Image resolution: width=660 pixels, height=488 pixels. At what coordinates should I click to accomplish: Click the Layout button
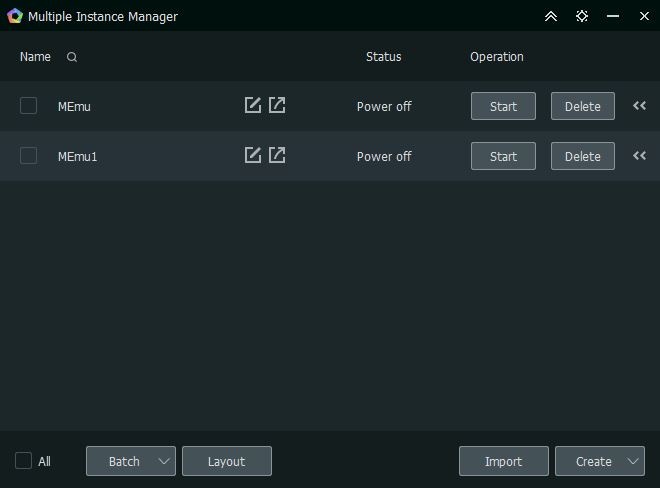tap(227, 461)
